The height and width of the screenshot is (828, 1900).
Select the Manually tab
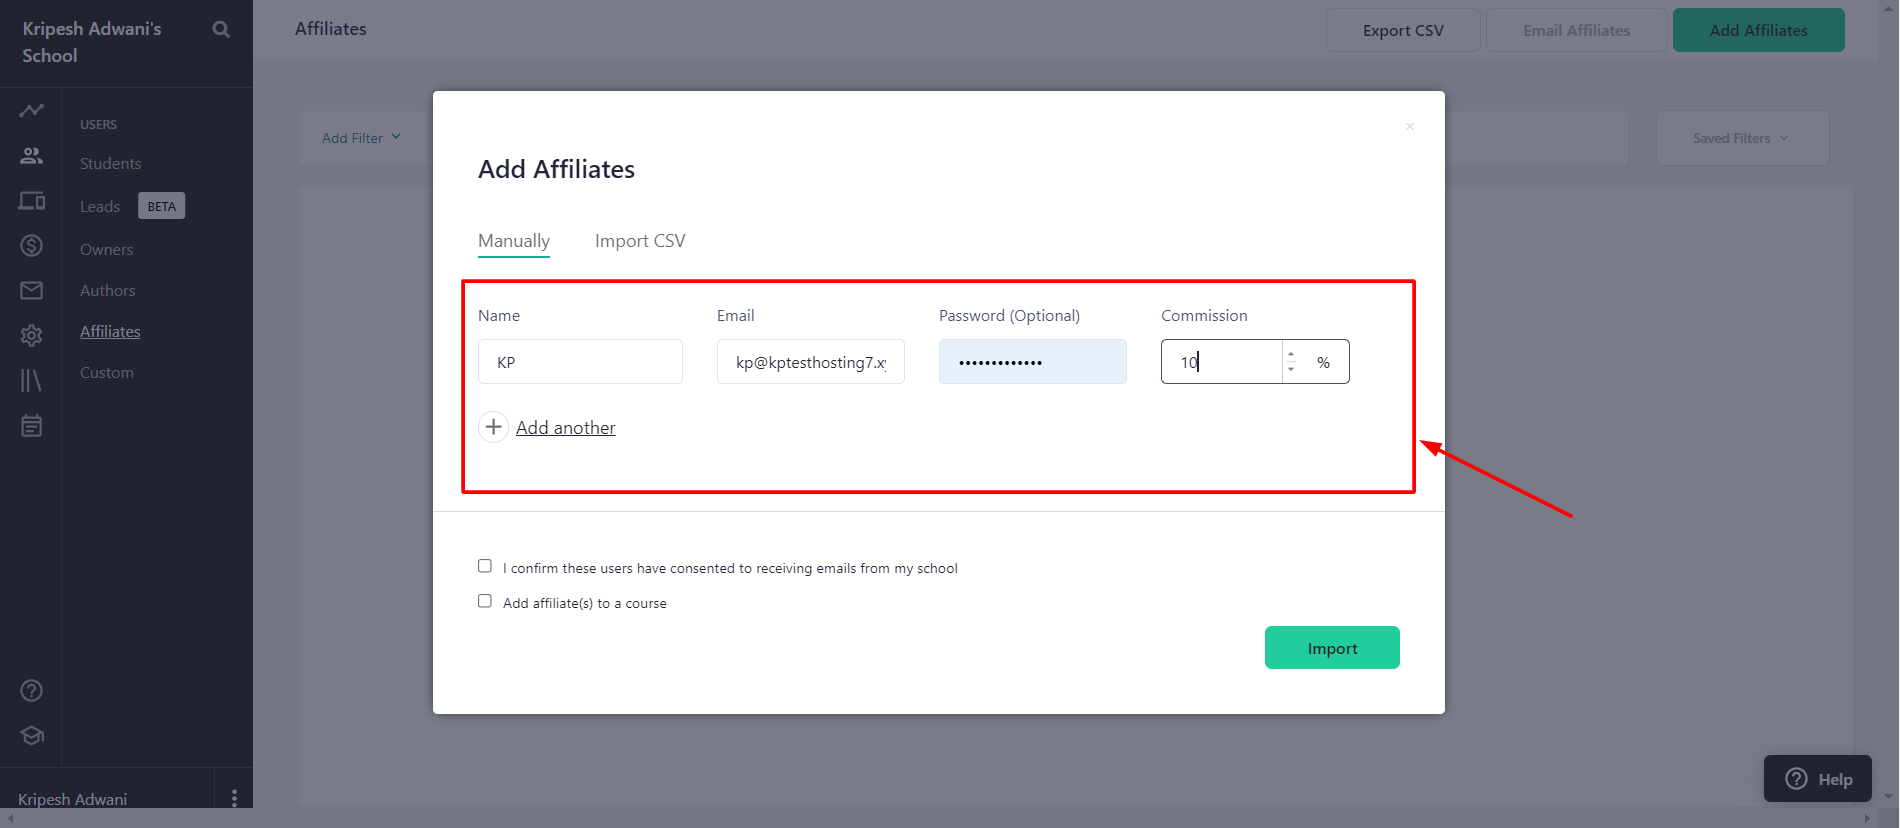(x=514, y=241)
